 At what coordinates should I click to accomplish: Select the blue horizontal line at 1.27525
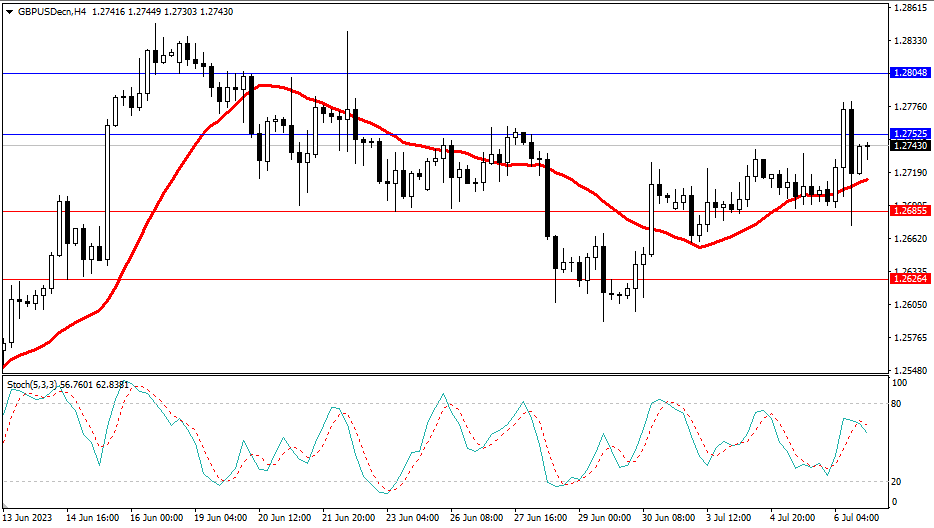point(600,134)
